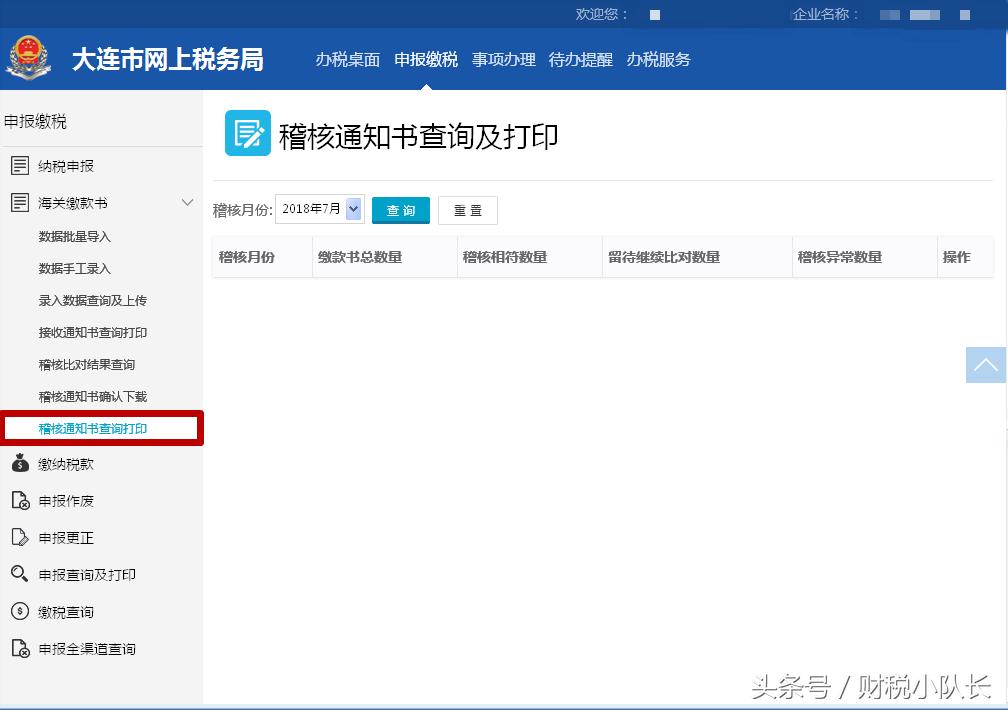This screenshot has height=710, width=1008.
Task: Click the 缴税查询 dollar icon
Action: pyautogui.click(x=18, y=611)
